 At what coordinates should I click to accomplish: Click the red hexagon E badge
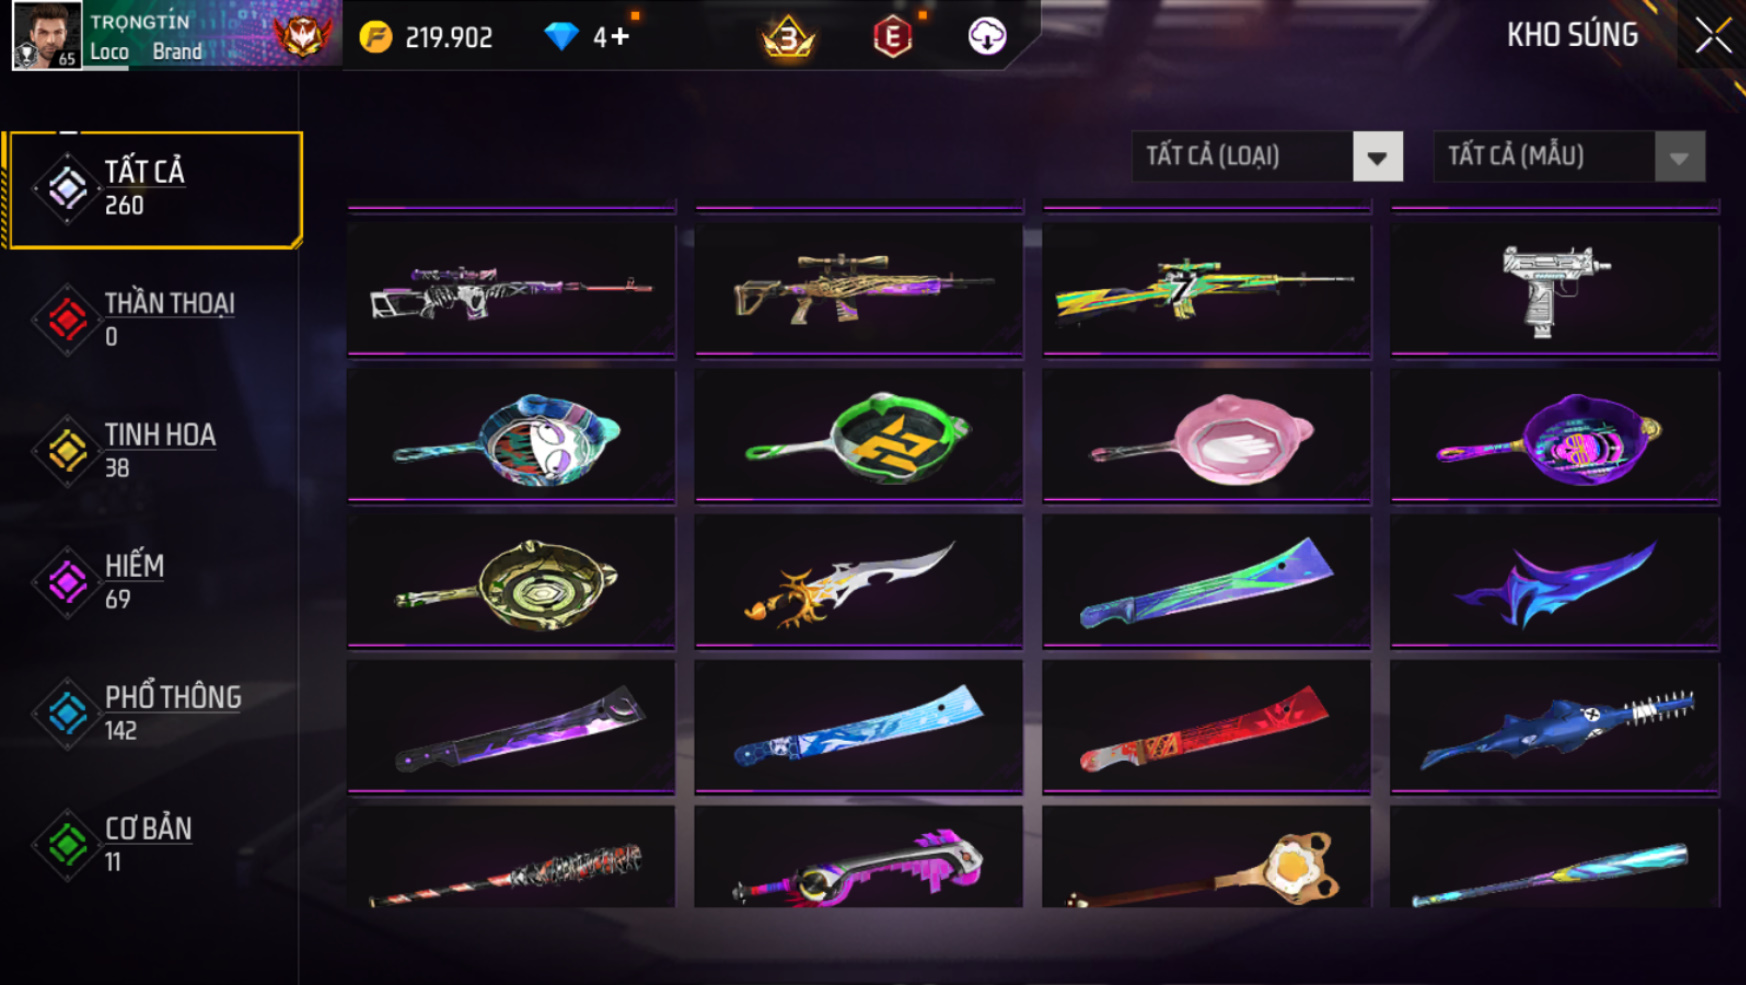(x=892, y=38)
